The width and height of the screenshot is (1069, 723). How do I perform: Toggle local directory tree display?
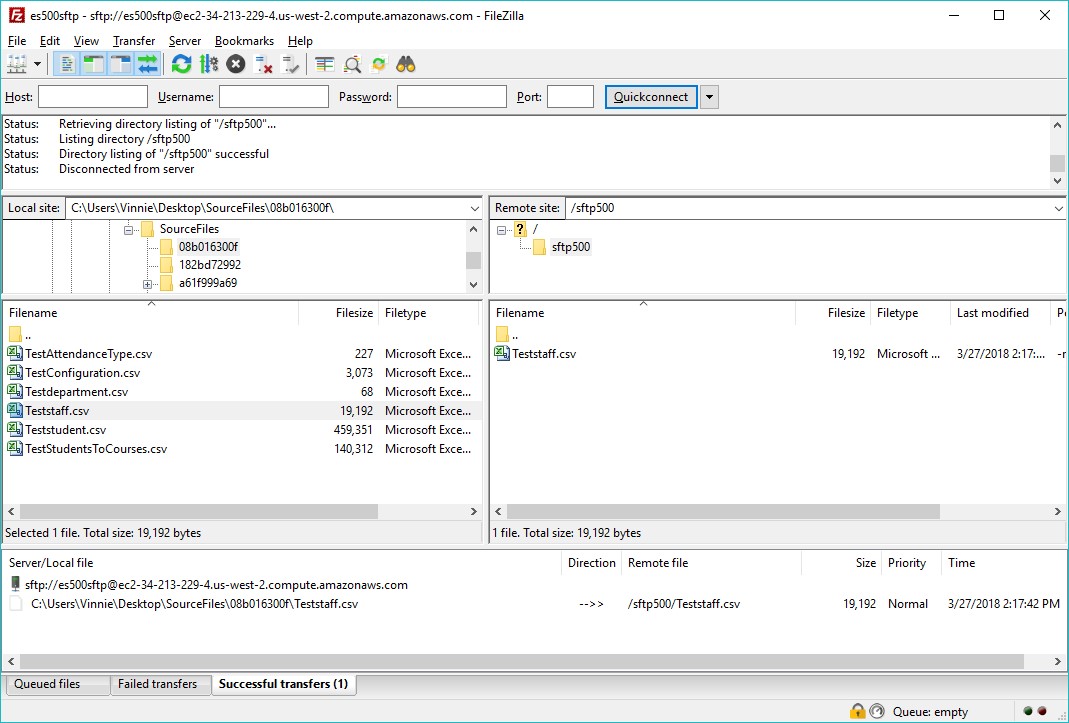pyautogui.click(x=93, y=65)
